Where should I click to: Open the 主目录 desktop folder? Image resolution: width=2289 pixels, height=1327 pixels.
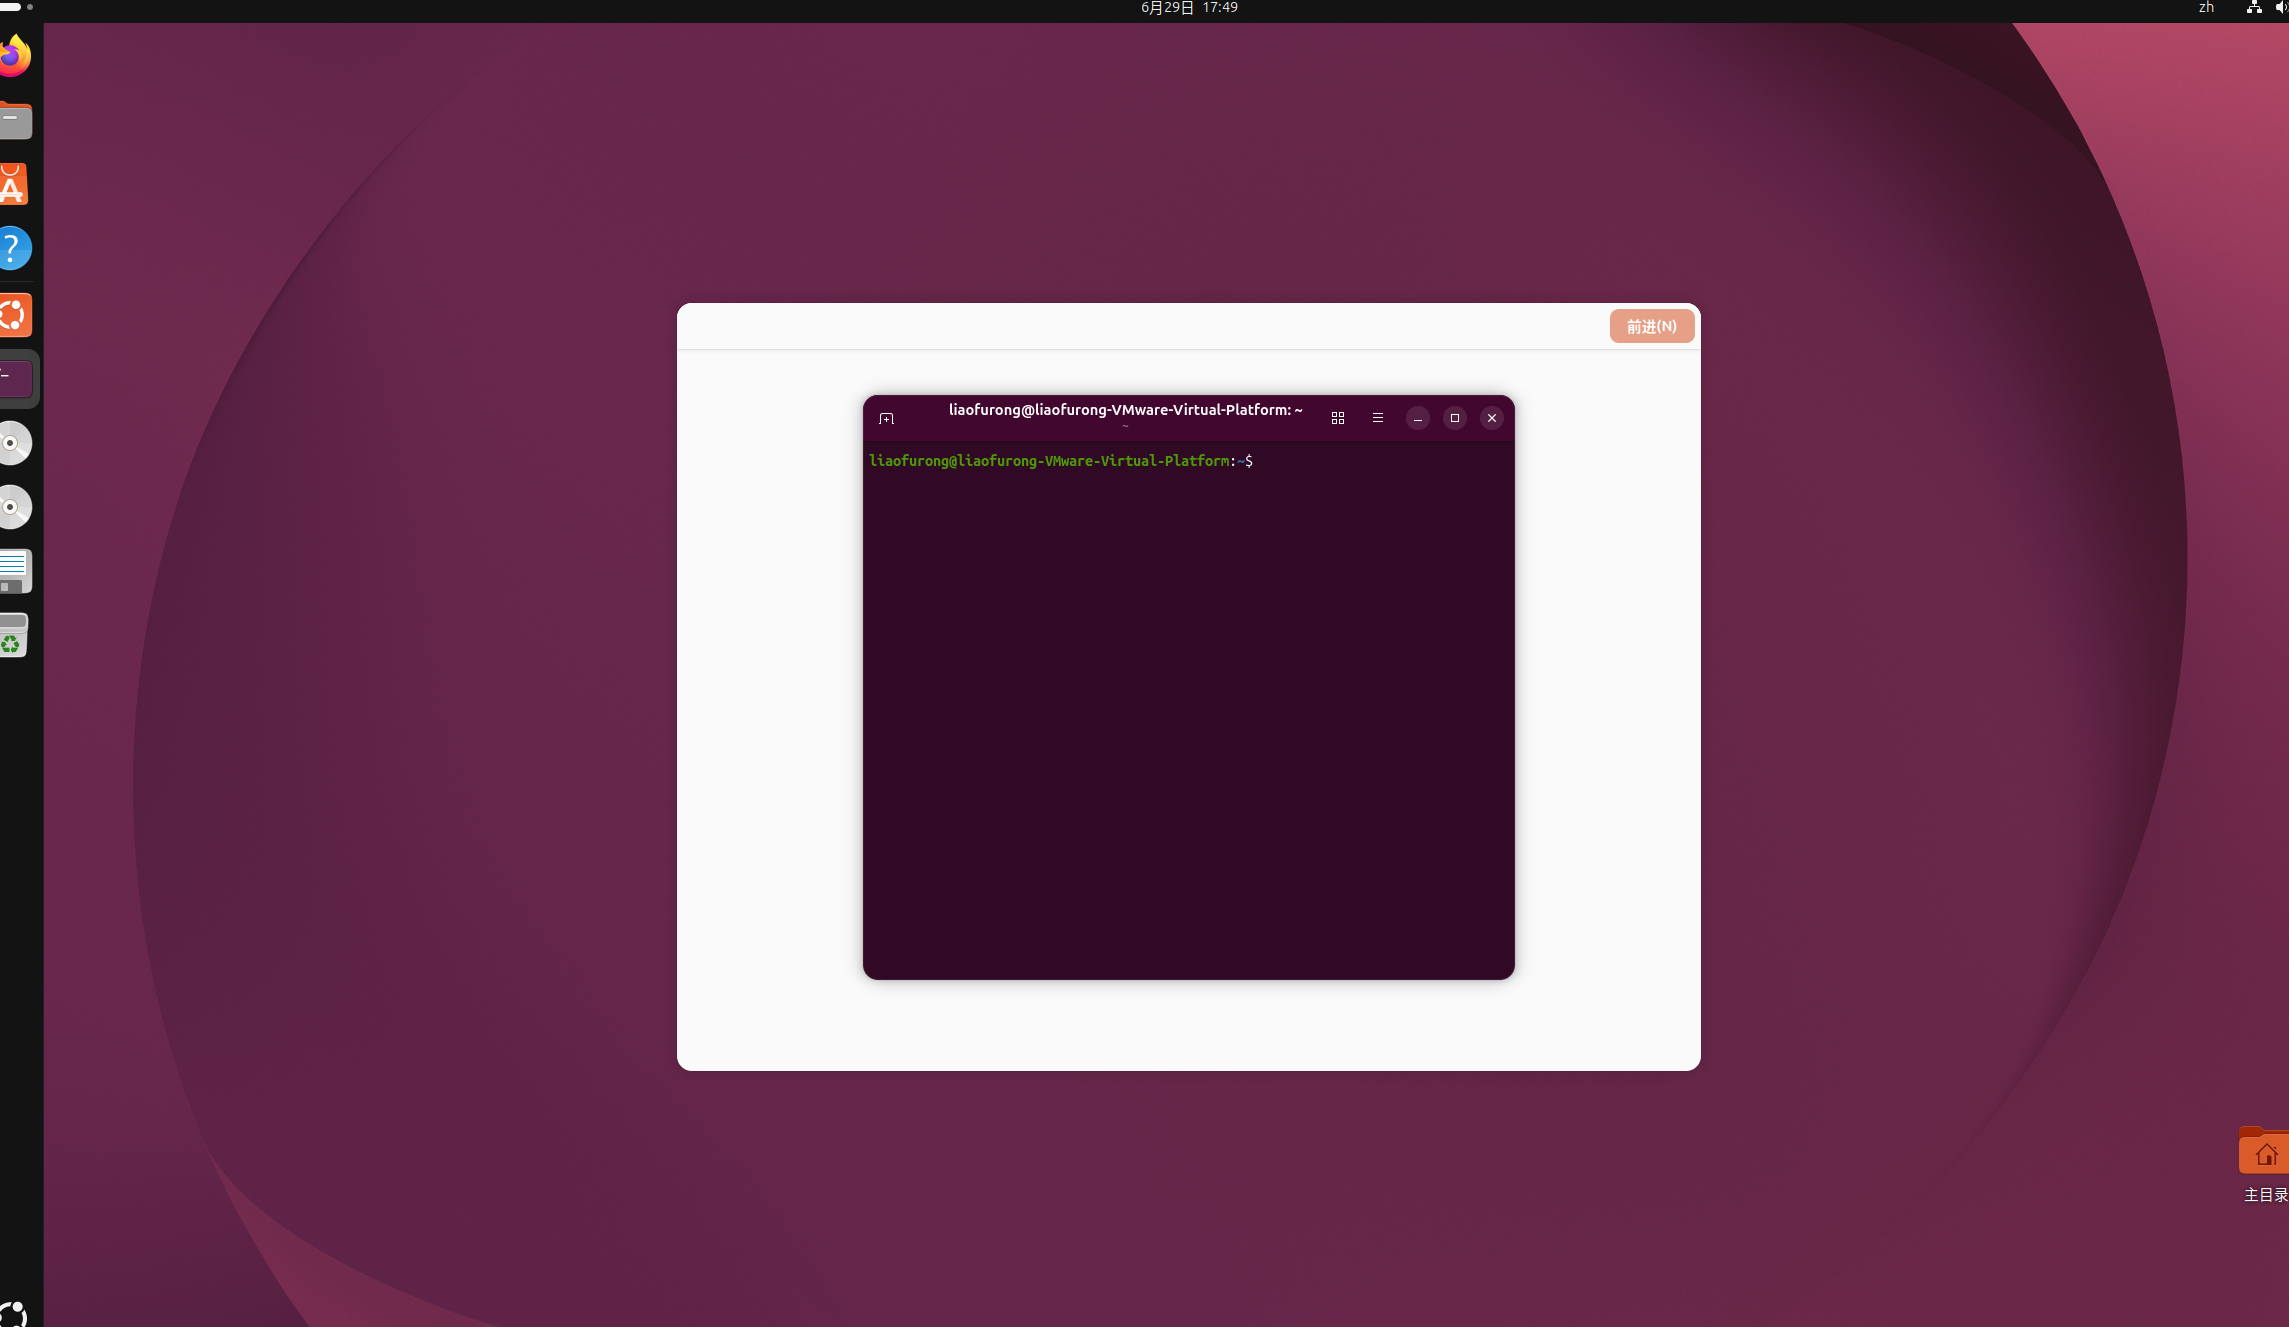(2264, 1165)
